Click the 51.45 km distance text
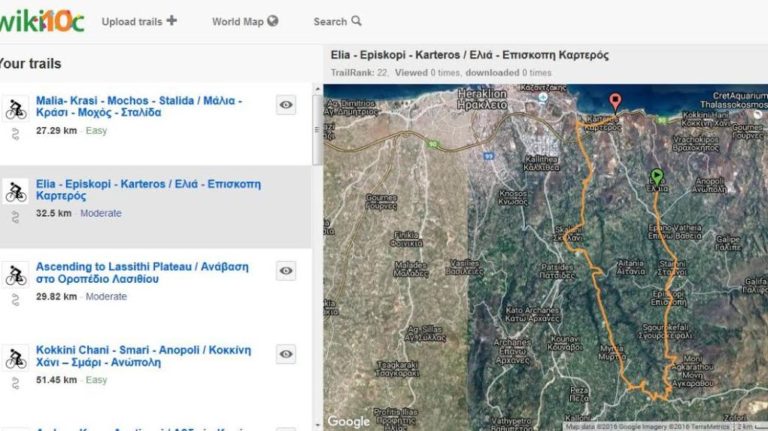Screen dimensions: 768x431 56,380
